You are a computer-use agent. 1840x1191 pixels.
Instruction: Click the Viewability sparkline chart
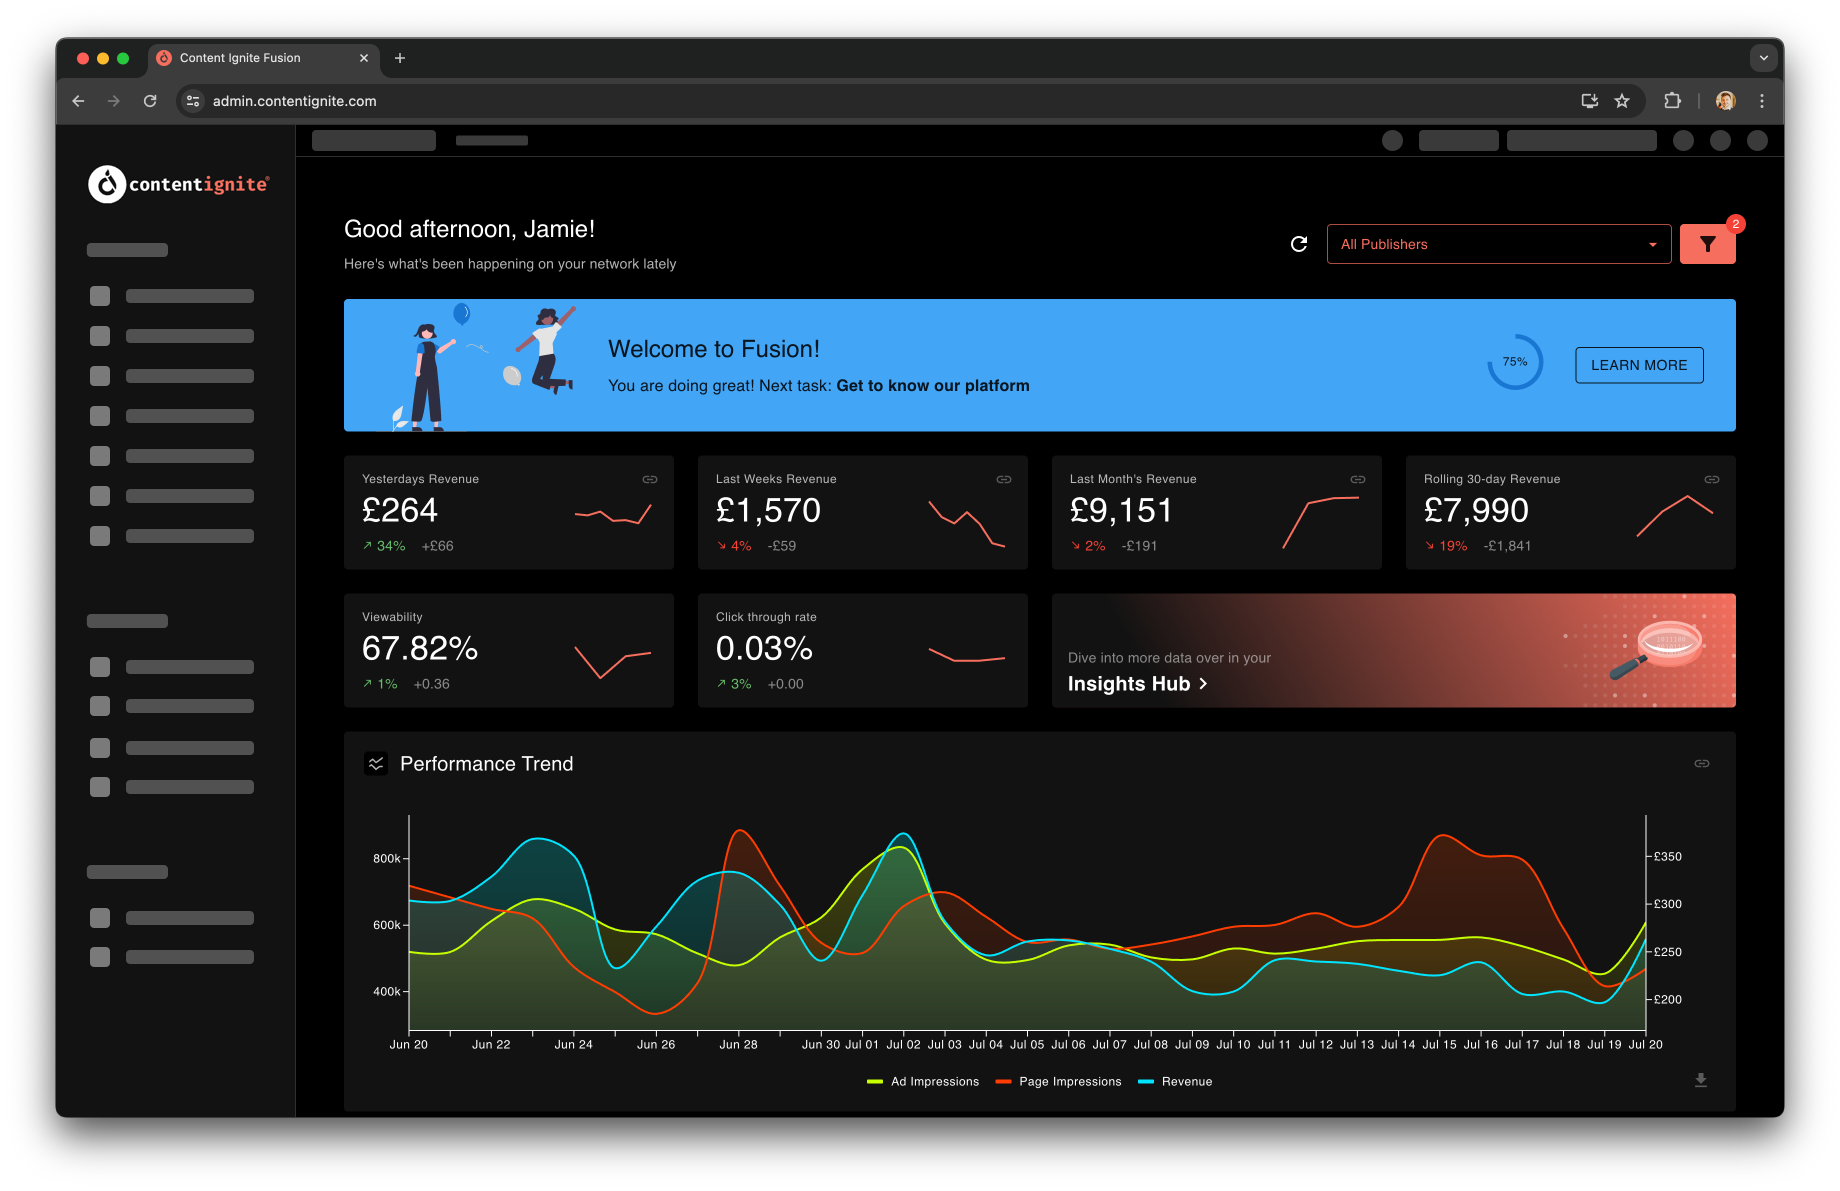pyautogui.click(x=613, y=661)
